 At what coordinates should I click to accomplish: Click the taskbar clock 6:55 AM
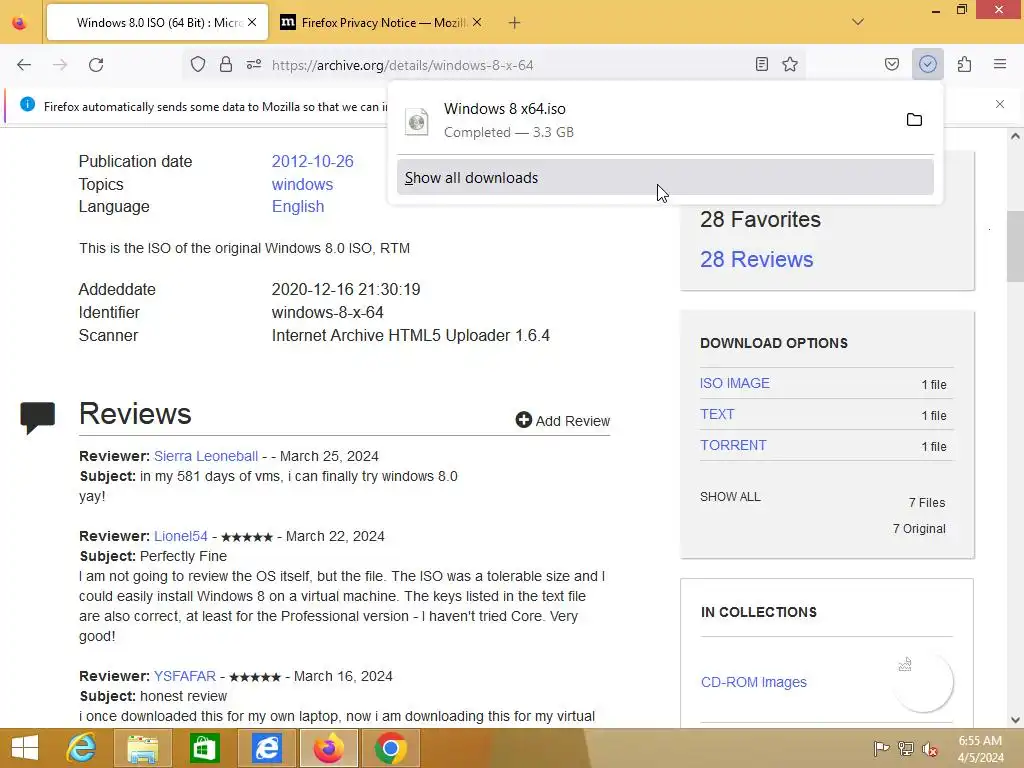tap(980, 748)
